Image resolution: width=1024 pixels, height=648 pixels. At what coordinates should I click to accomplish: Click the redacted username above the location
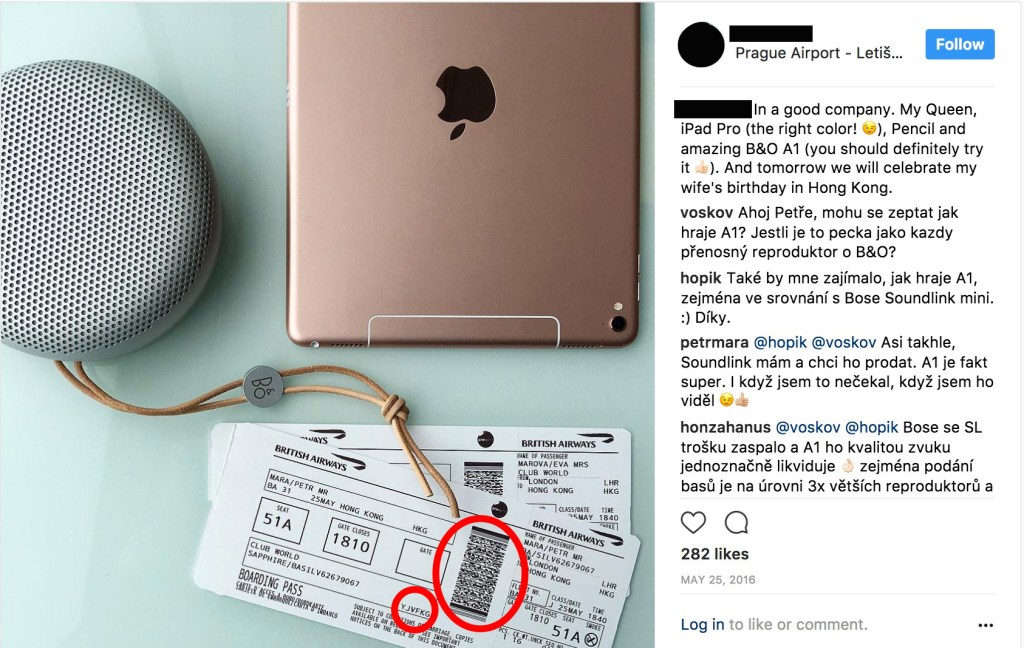click(771, 33)
